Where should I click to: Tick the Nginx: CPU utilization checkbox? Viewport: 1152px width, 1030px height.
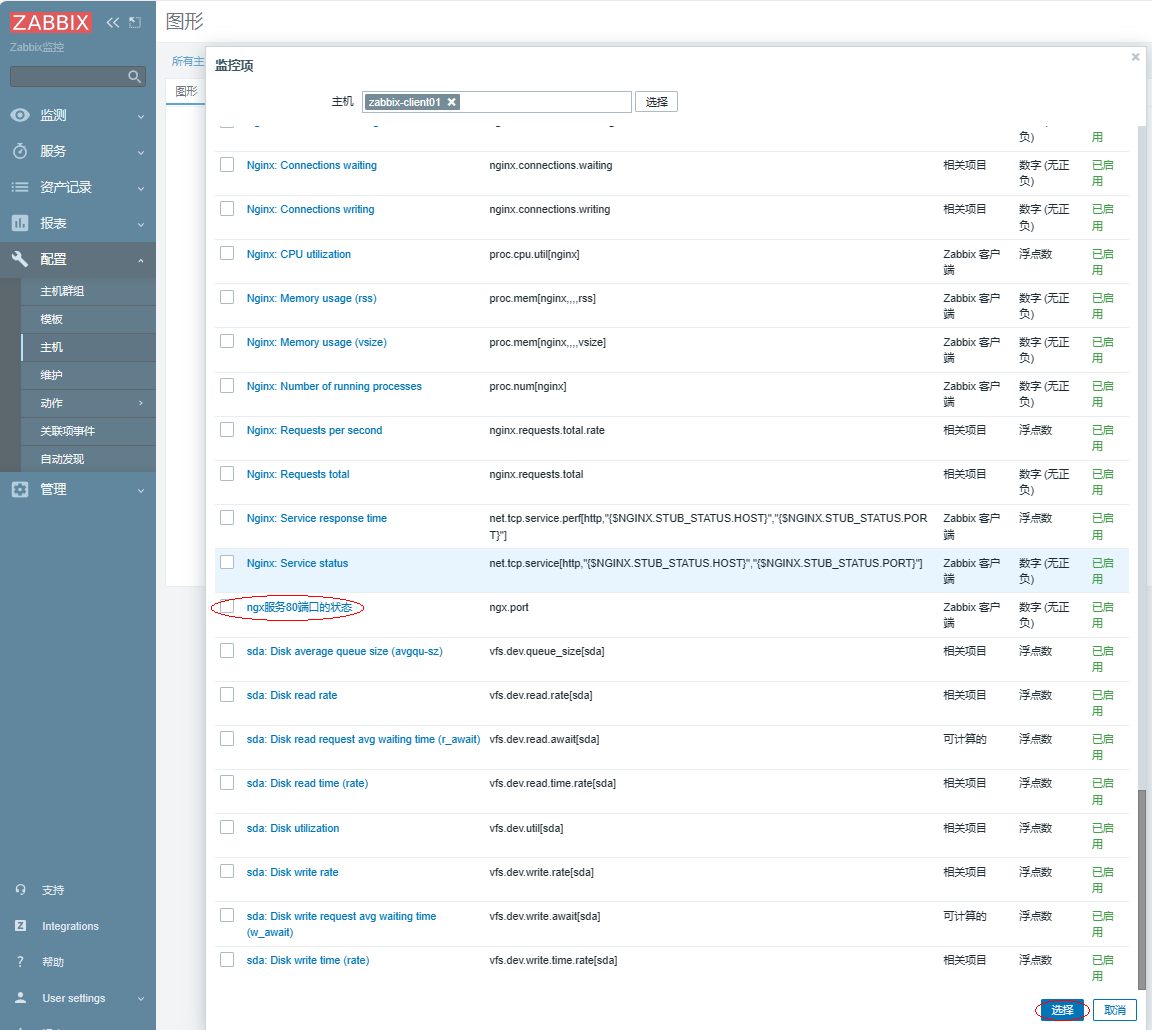[227, 253]
